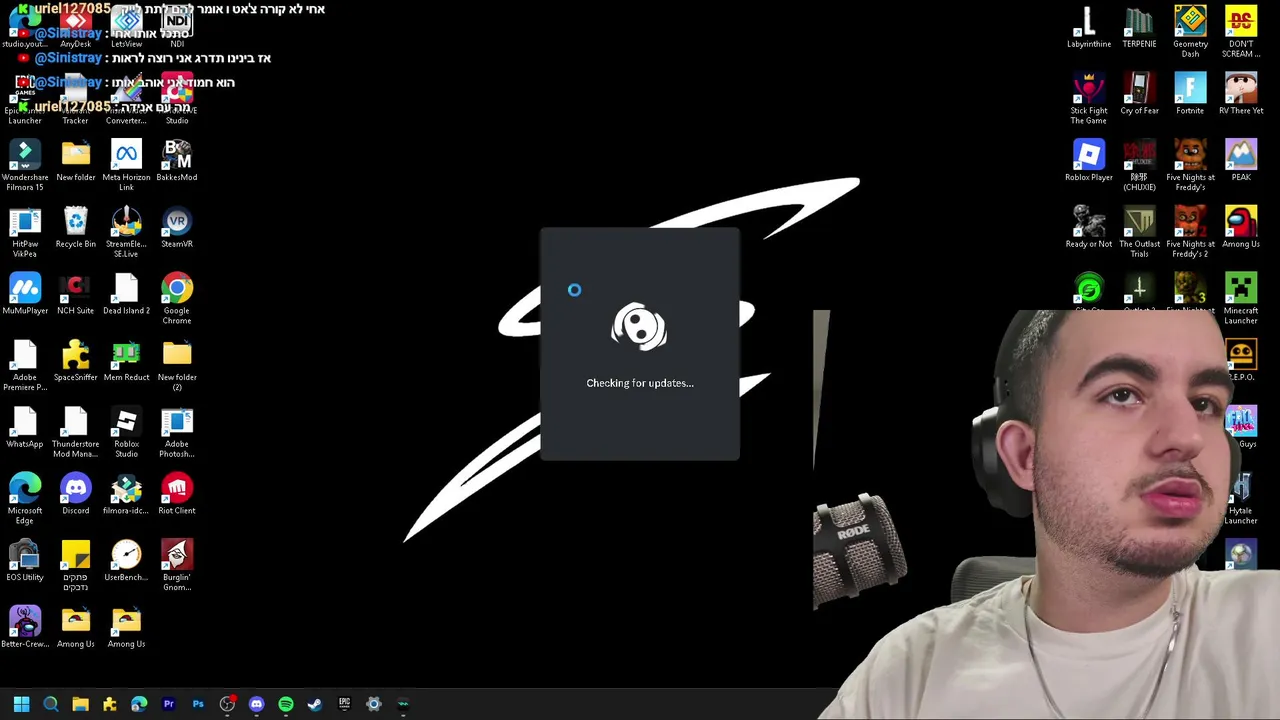
Task: Open Cry of Fear shortcut
Action: click(1139, 94)
